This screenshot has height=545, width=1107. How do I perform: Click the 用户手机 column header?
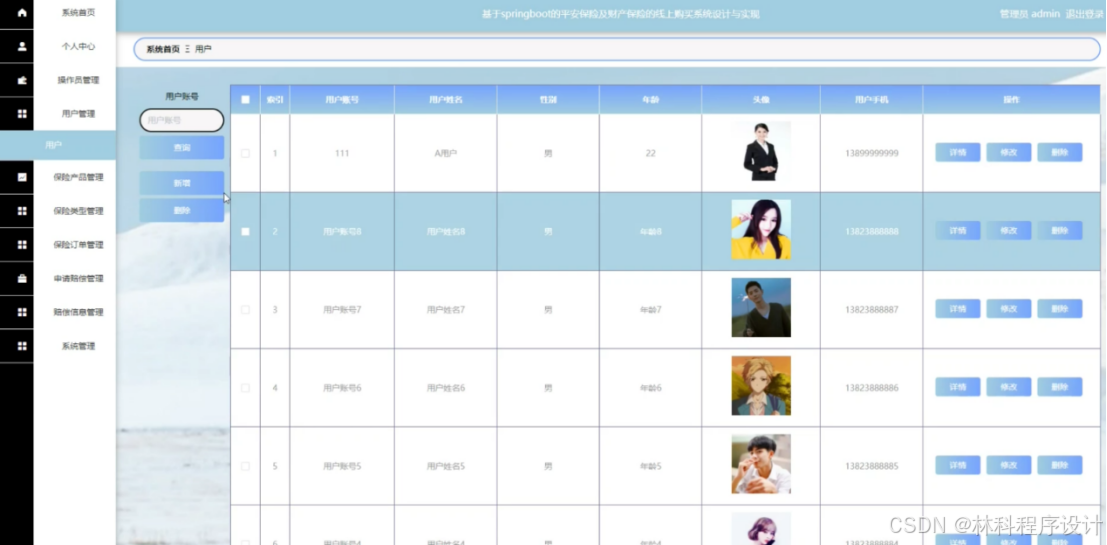coord(871,100)
